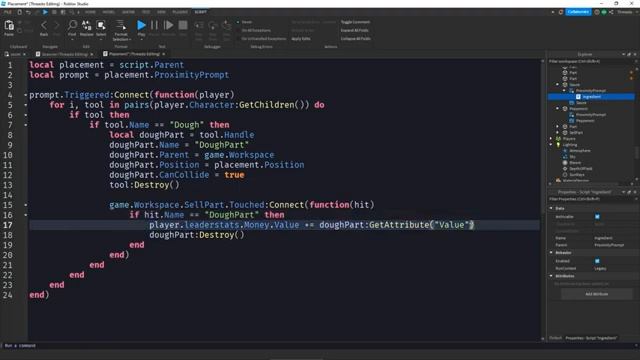The height and width of the screenshot is (360, 640).
Task: Select SunRays in Explorer
Action: [x=577, y=175]
